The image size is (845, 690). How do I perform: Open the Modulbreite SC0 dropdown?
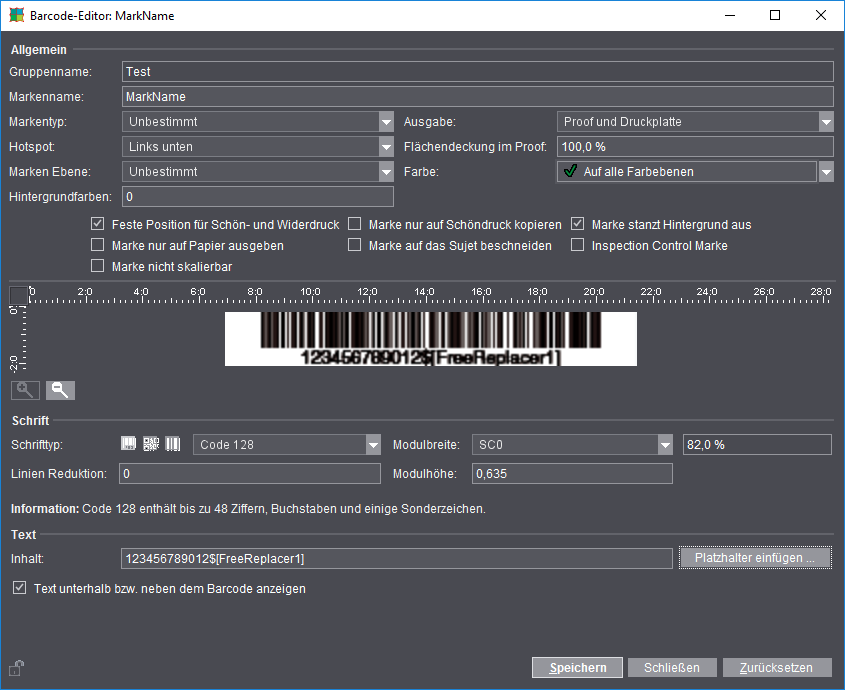click(665, 443)
